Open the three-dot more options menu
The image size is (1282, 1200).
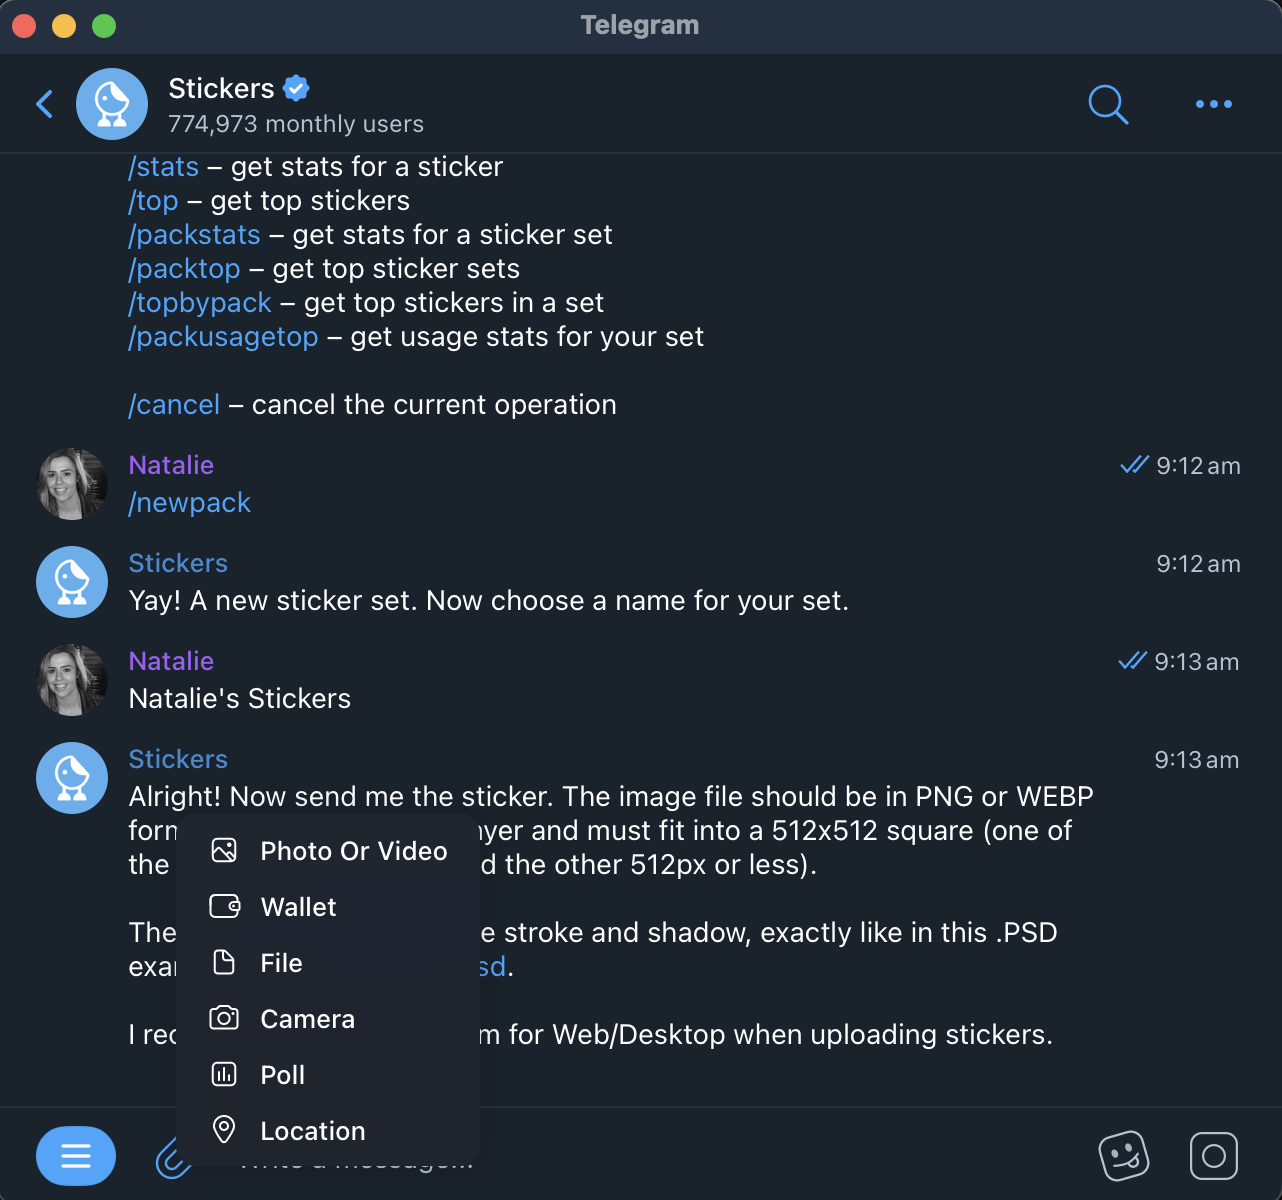pos(1213,104)
